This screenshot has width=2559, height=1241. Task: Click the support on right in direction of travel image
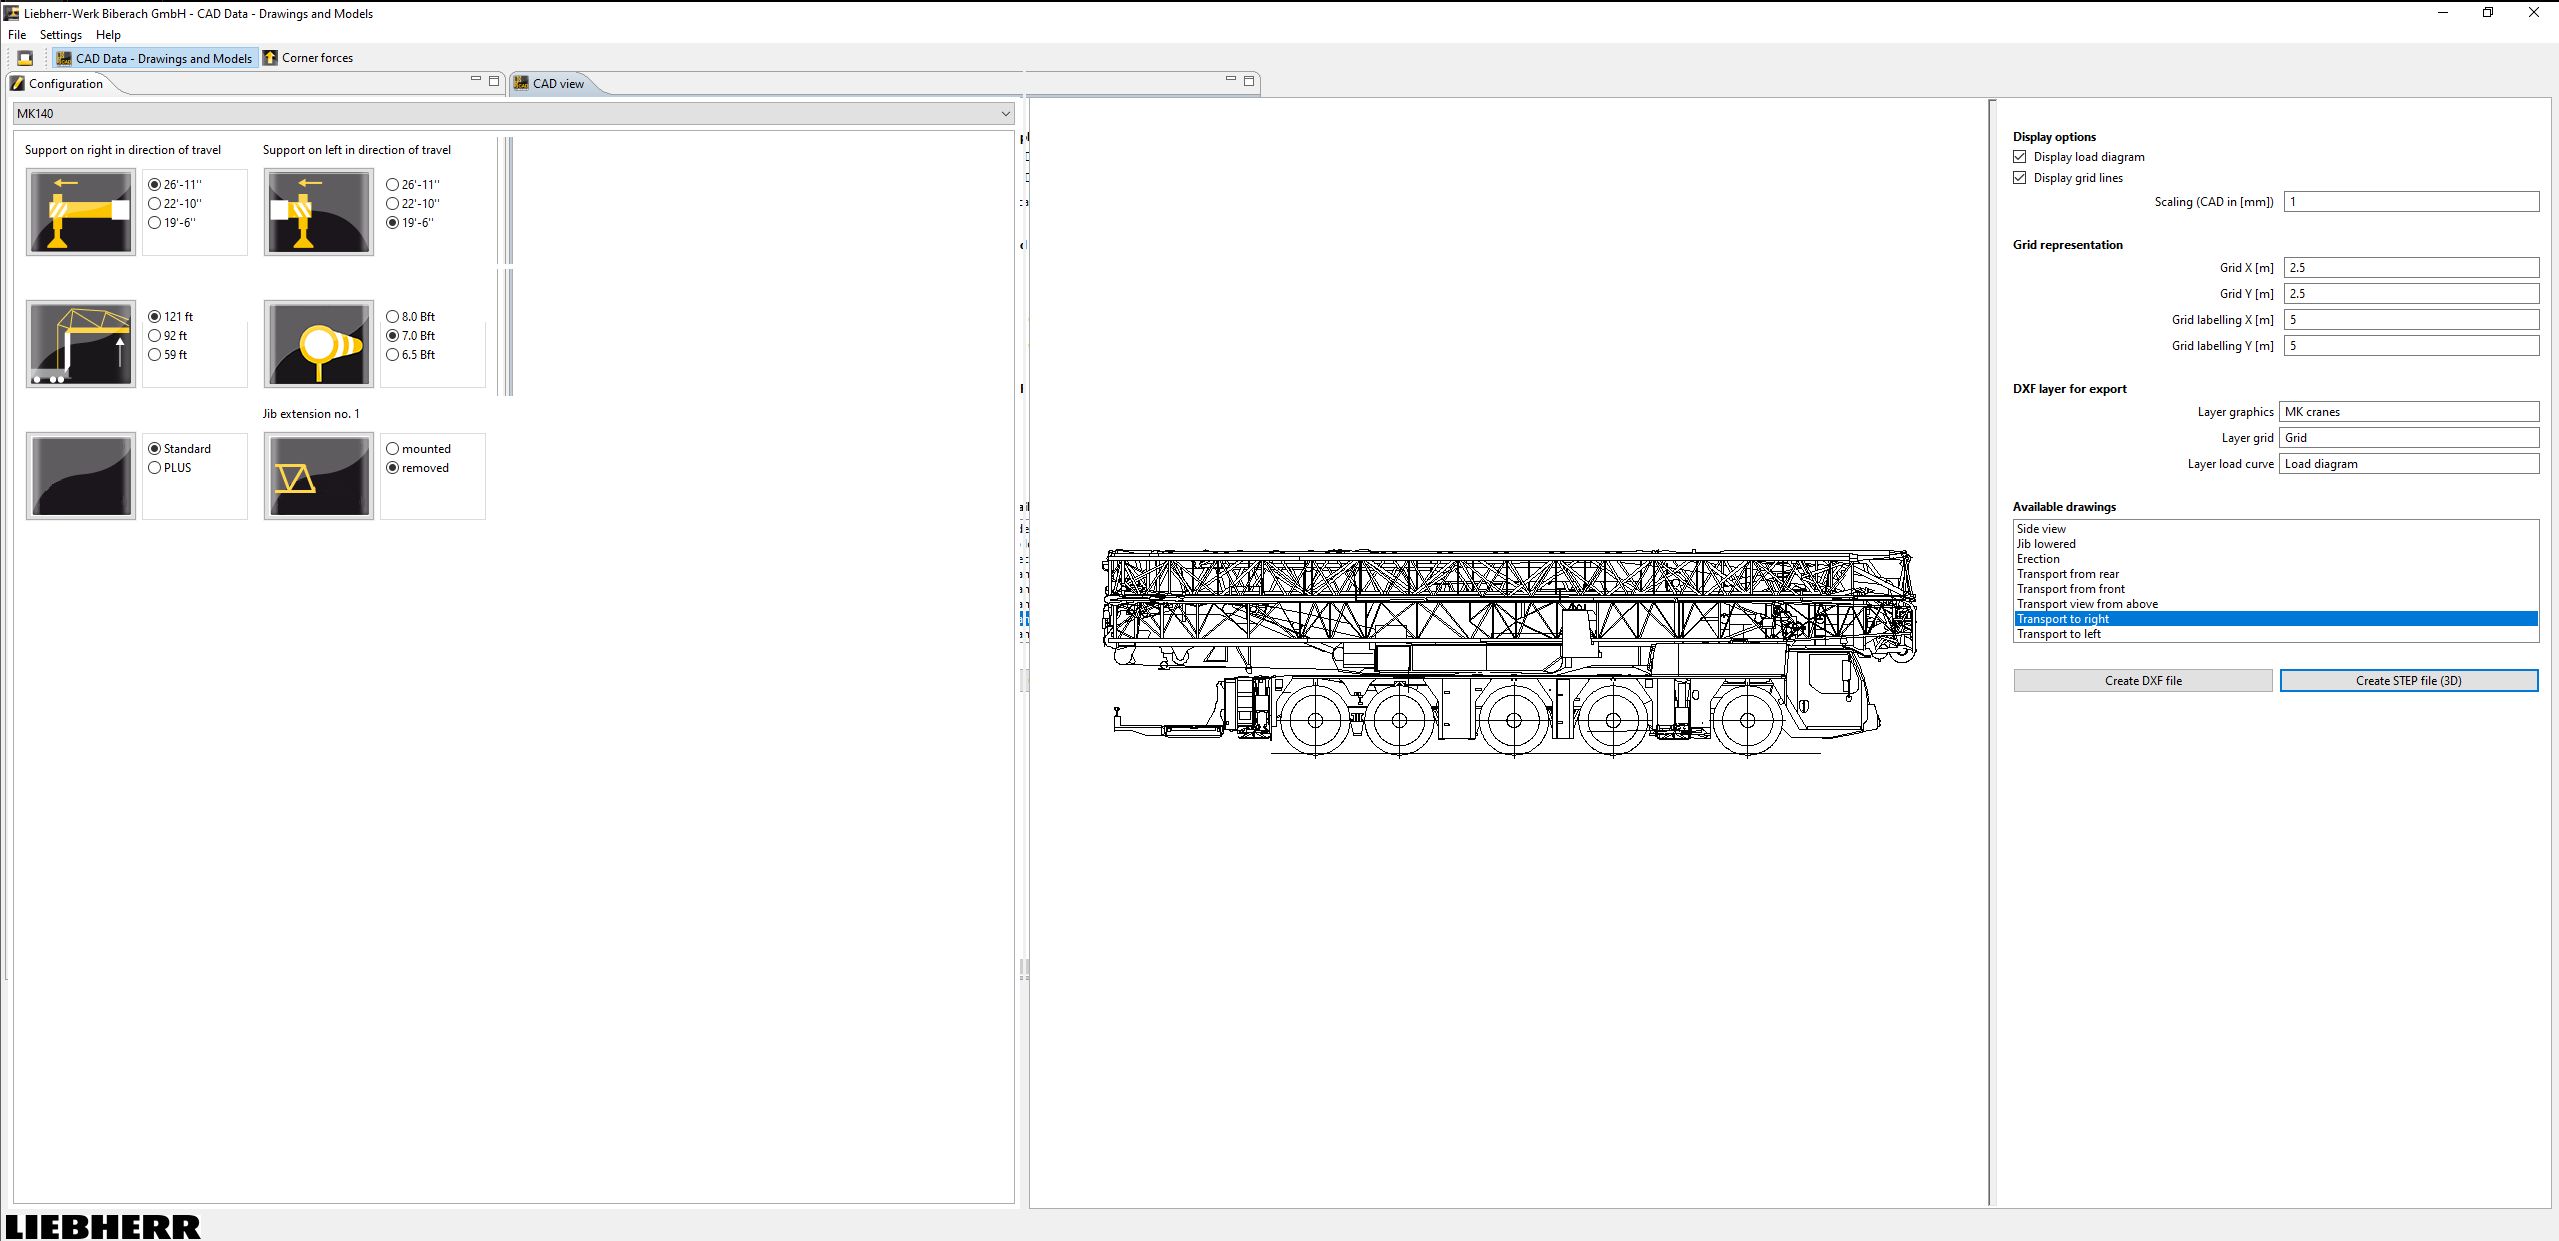[80, 211]
